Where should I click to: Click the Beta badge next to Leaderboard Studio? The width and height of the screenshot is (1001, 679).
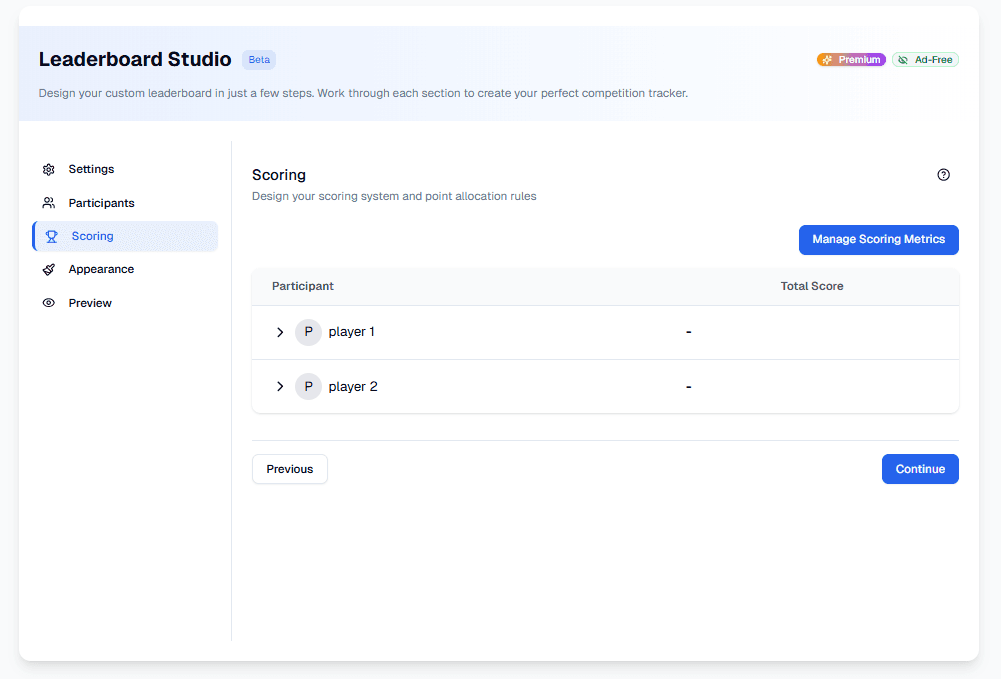point(258,59)
